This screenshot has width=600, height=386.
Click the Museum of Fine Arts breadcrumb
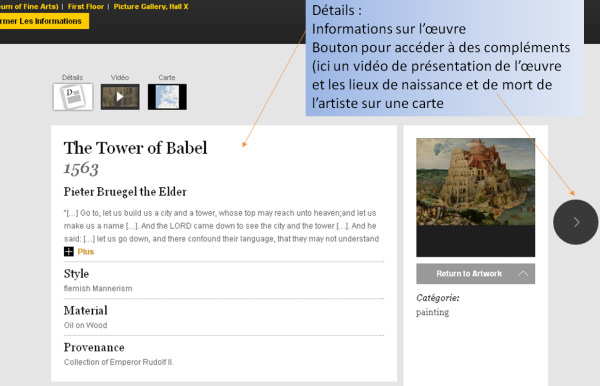(29, 7)
